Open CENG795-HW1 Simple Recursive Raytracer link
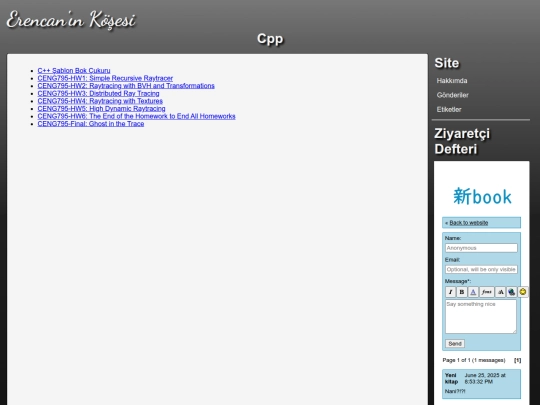 [x=105, y=78]
